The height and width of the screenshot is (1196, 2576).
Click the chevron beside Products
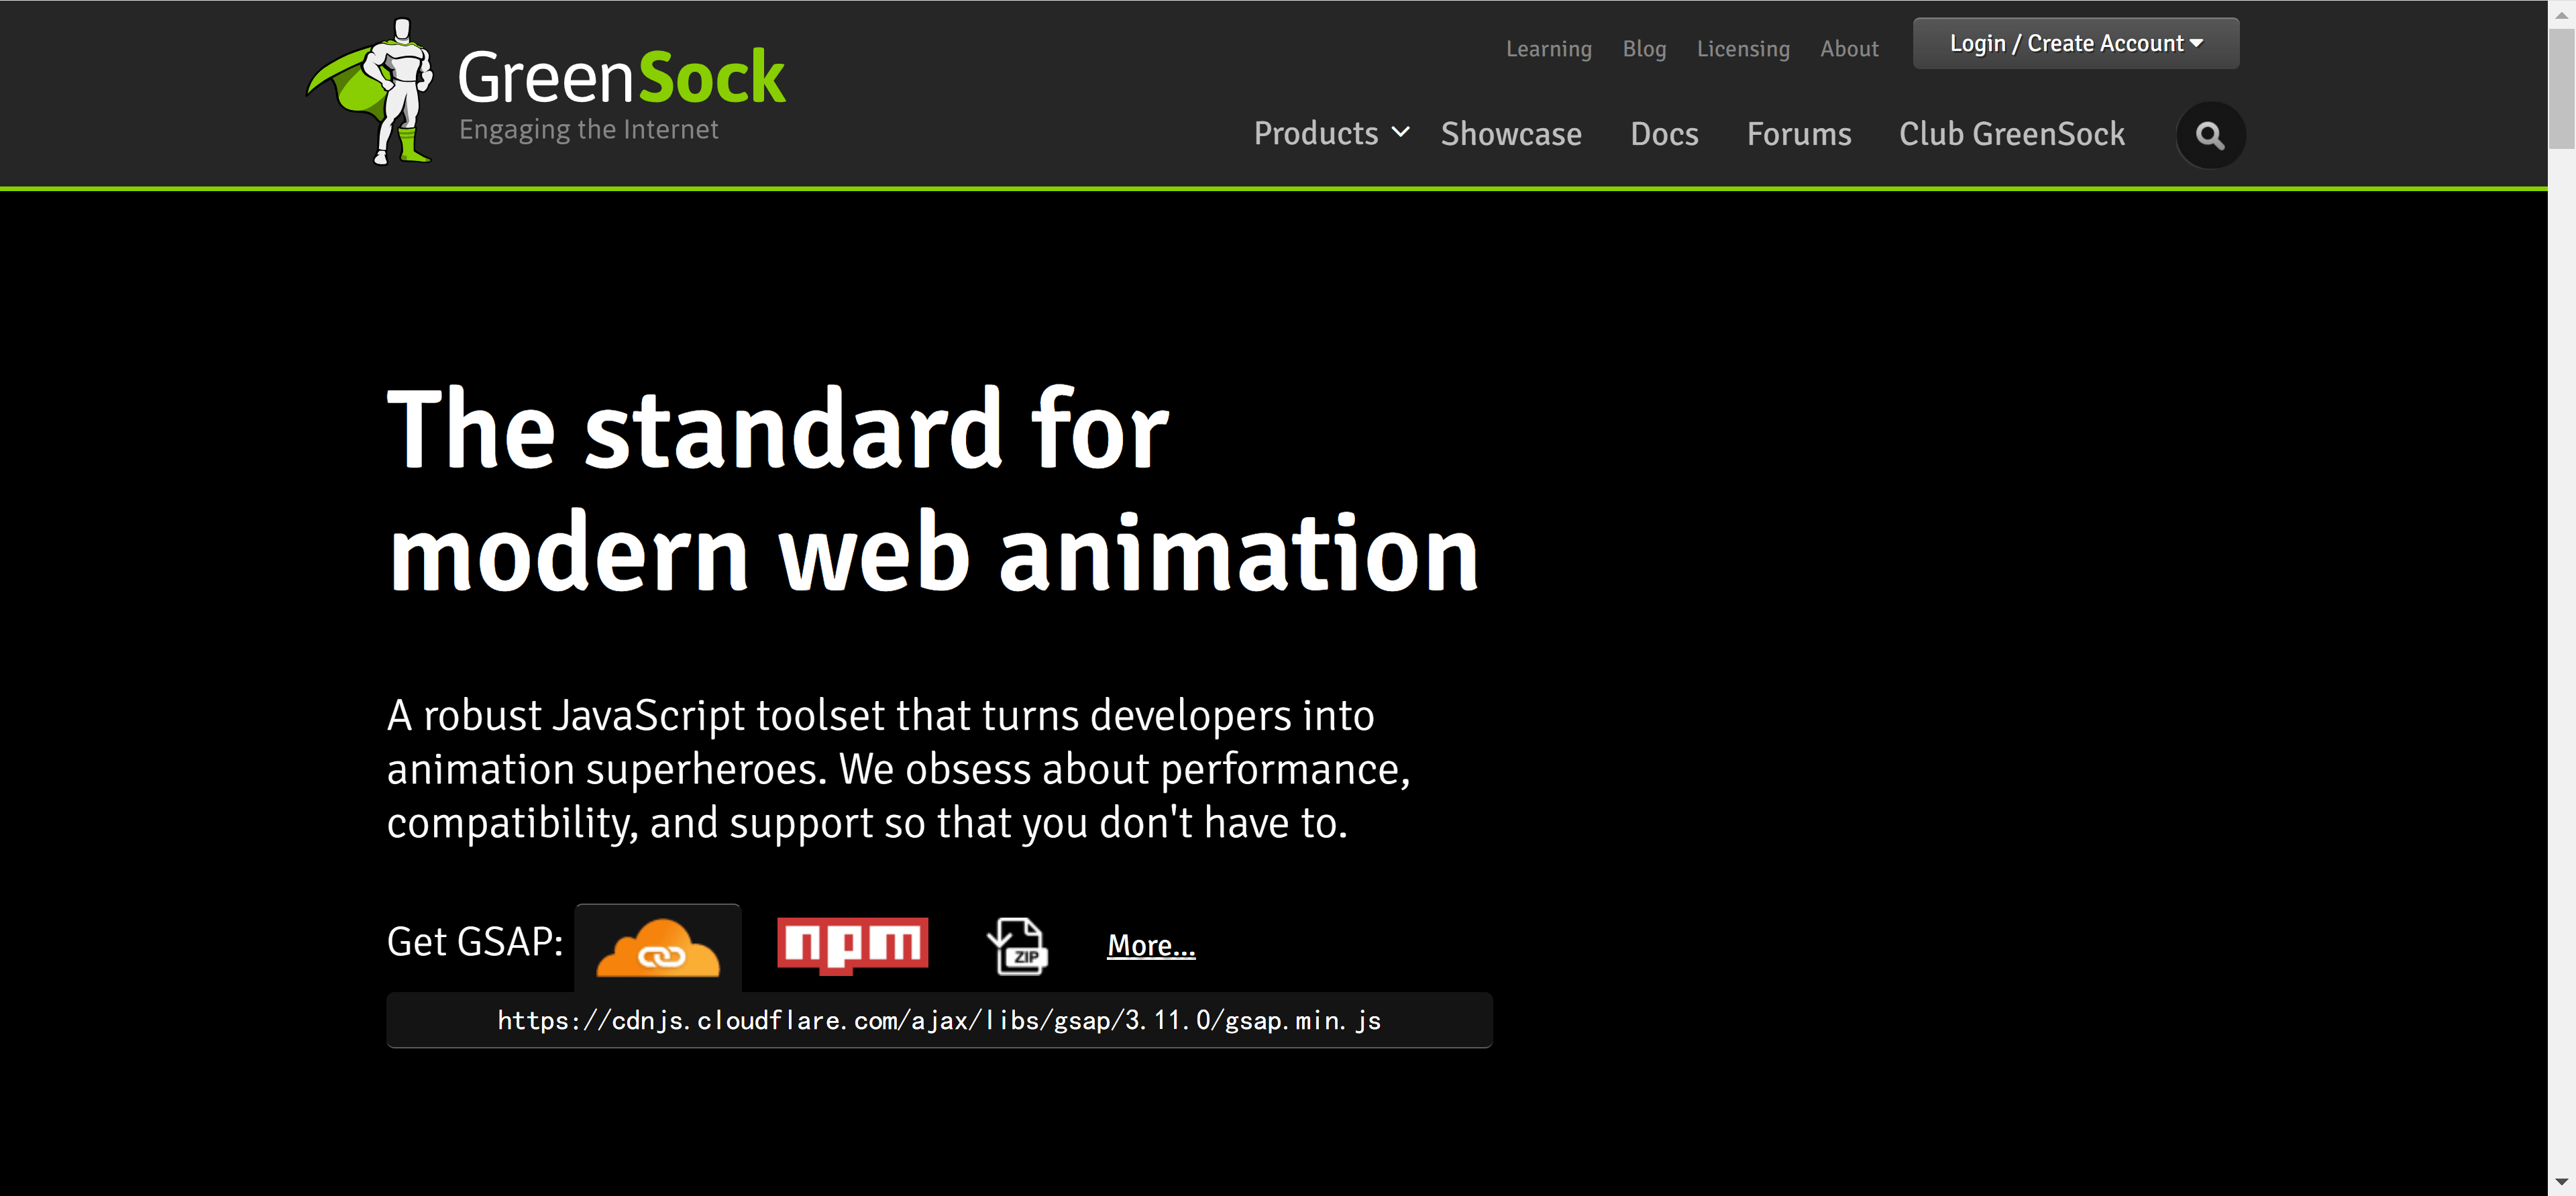[1401, 132]
